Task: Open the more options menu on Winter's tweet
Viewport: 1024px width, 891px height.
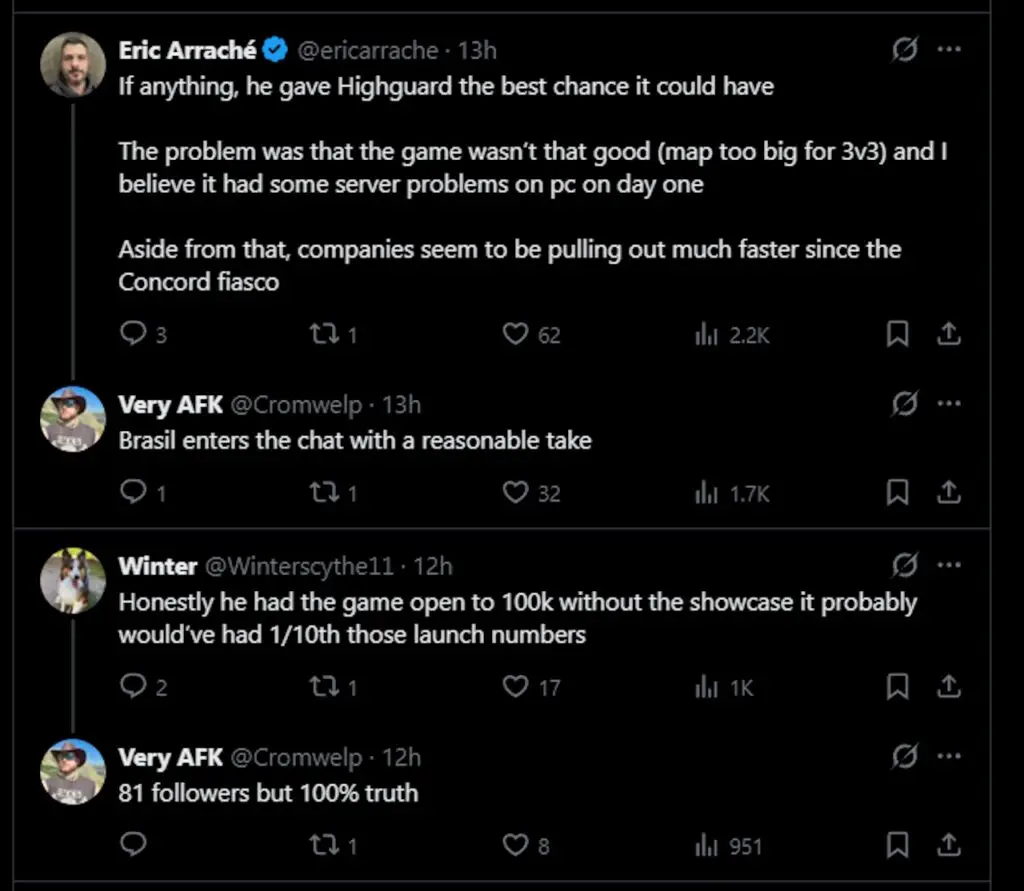Action: pyautogui.click(x=948, y=565)
